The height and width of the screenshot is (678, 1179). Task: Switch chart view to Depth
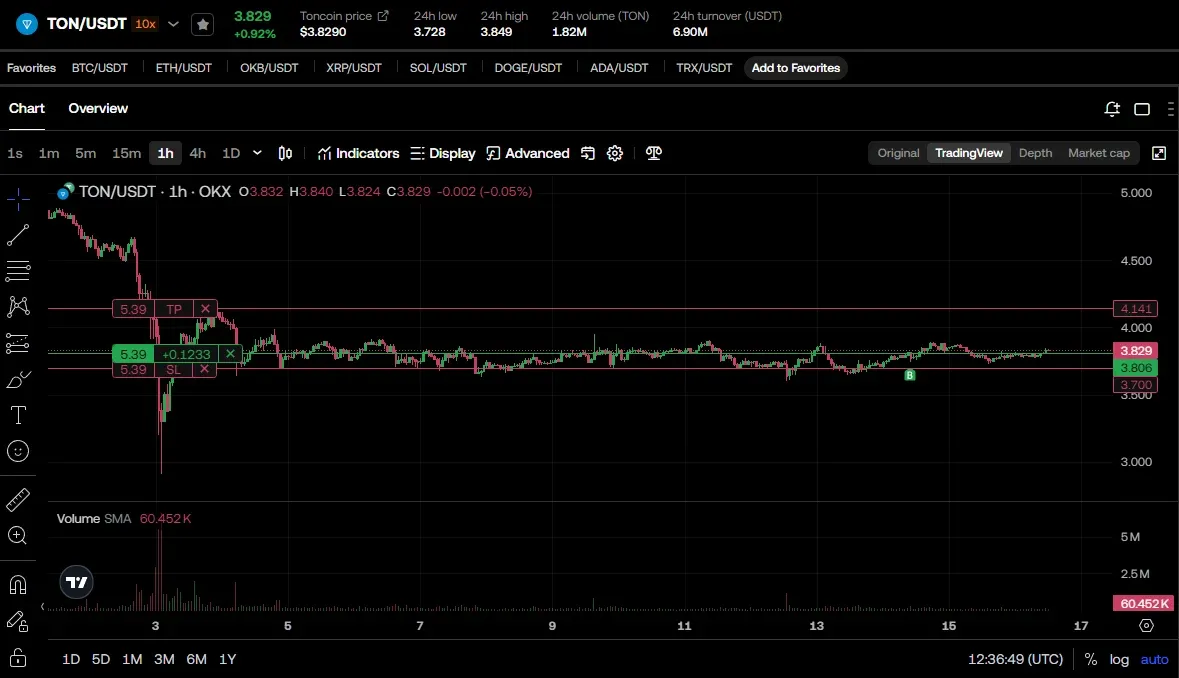tap(1035, 153)
